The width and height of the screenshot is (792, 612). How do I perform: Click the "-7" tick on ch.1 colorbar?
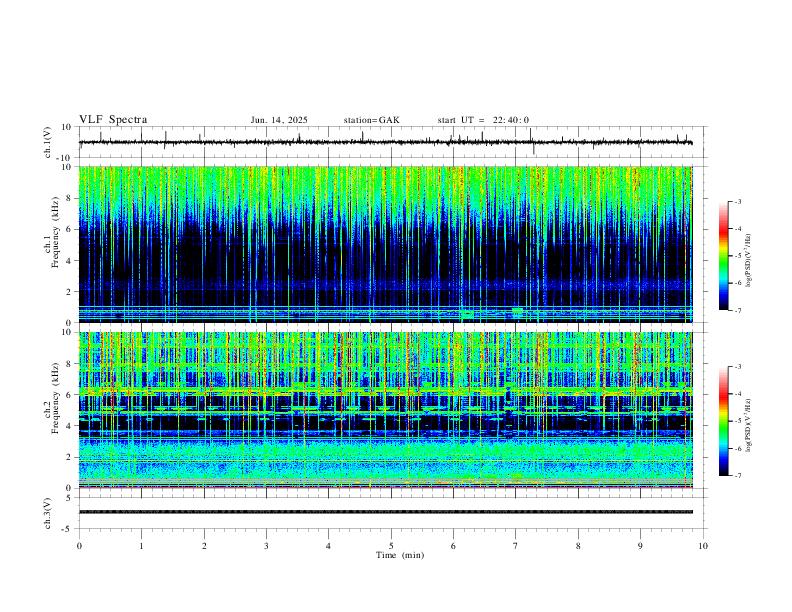click(737, 310)
